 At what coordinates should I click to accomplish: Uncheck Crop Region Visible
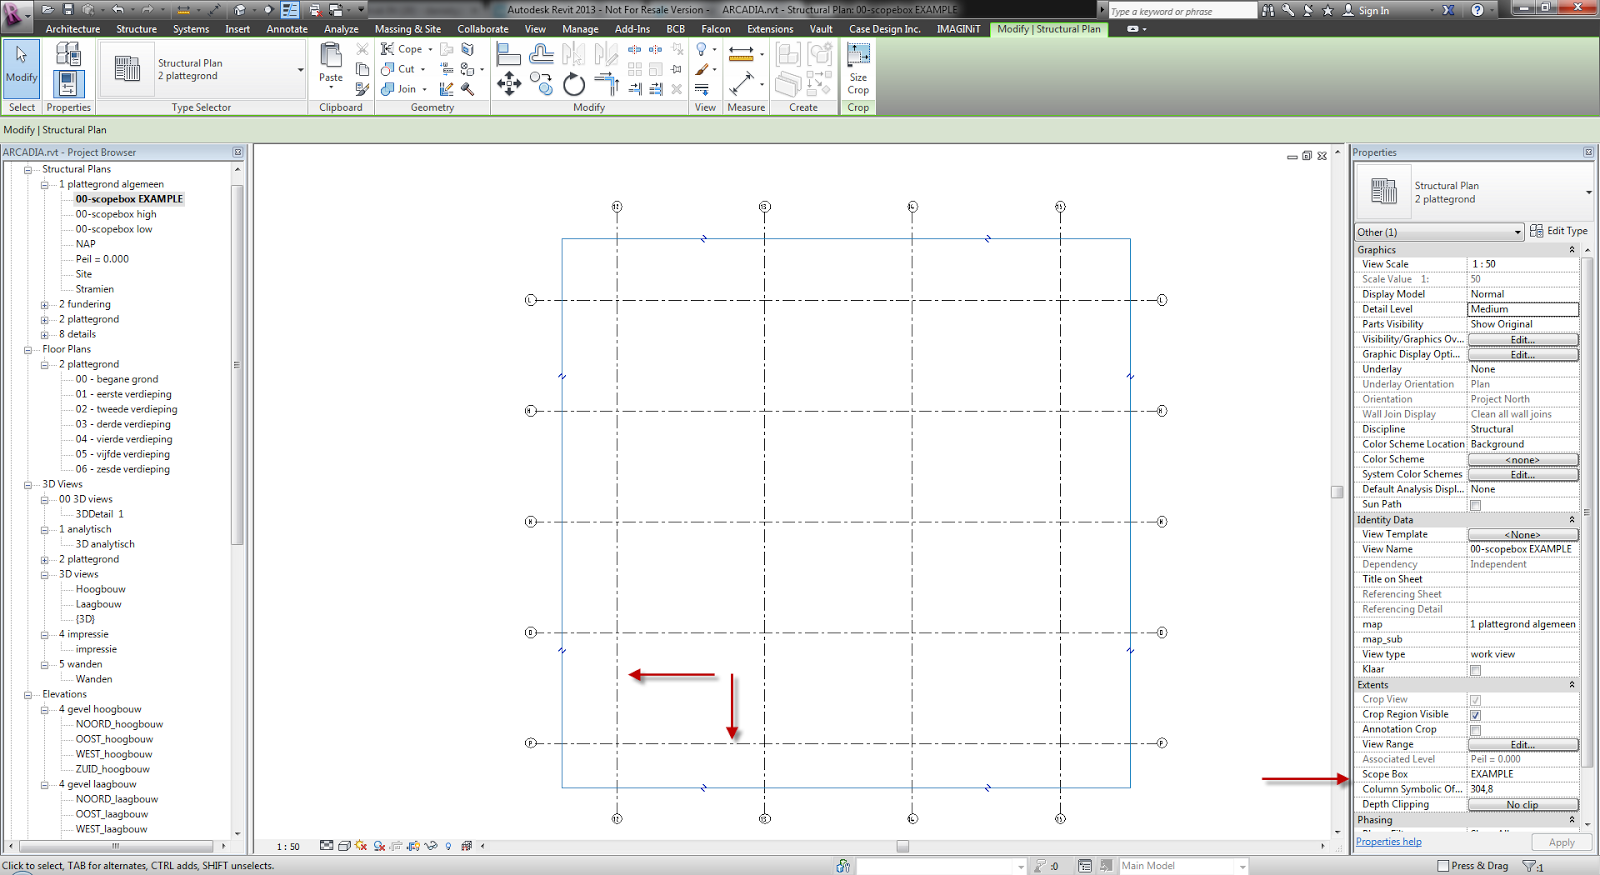pyautogui.click(x=1475, y=715)
